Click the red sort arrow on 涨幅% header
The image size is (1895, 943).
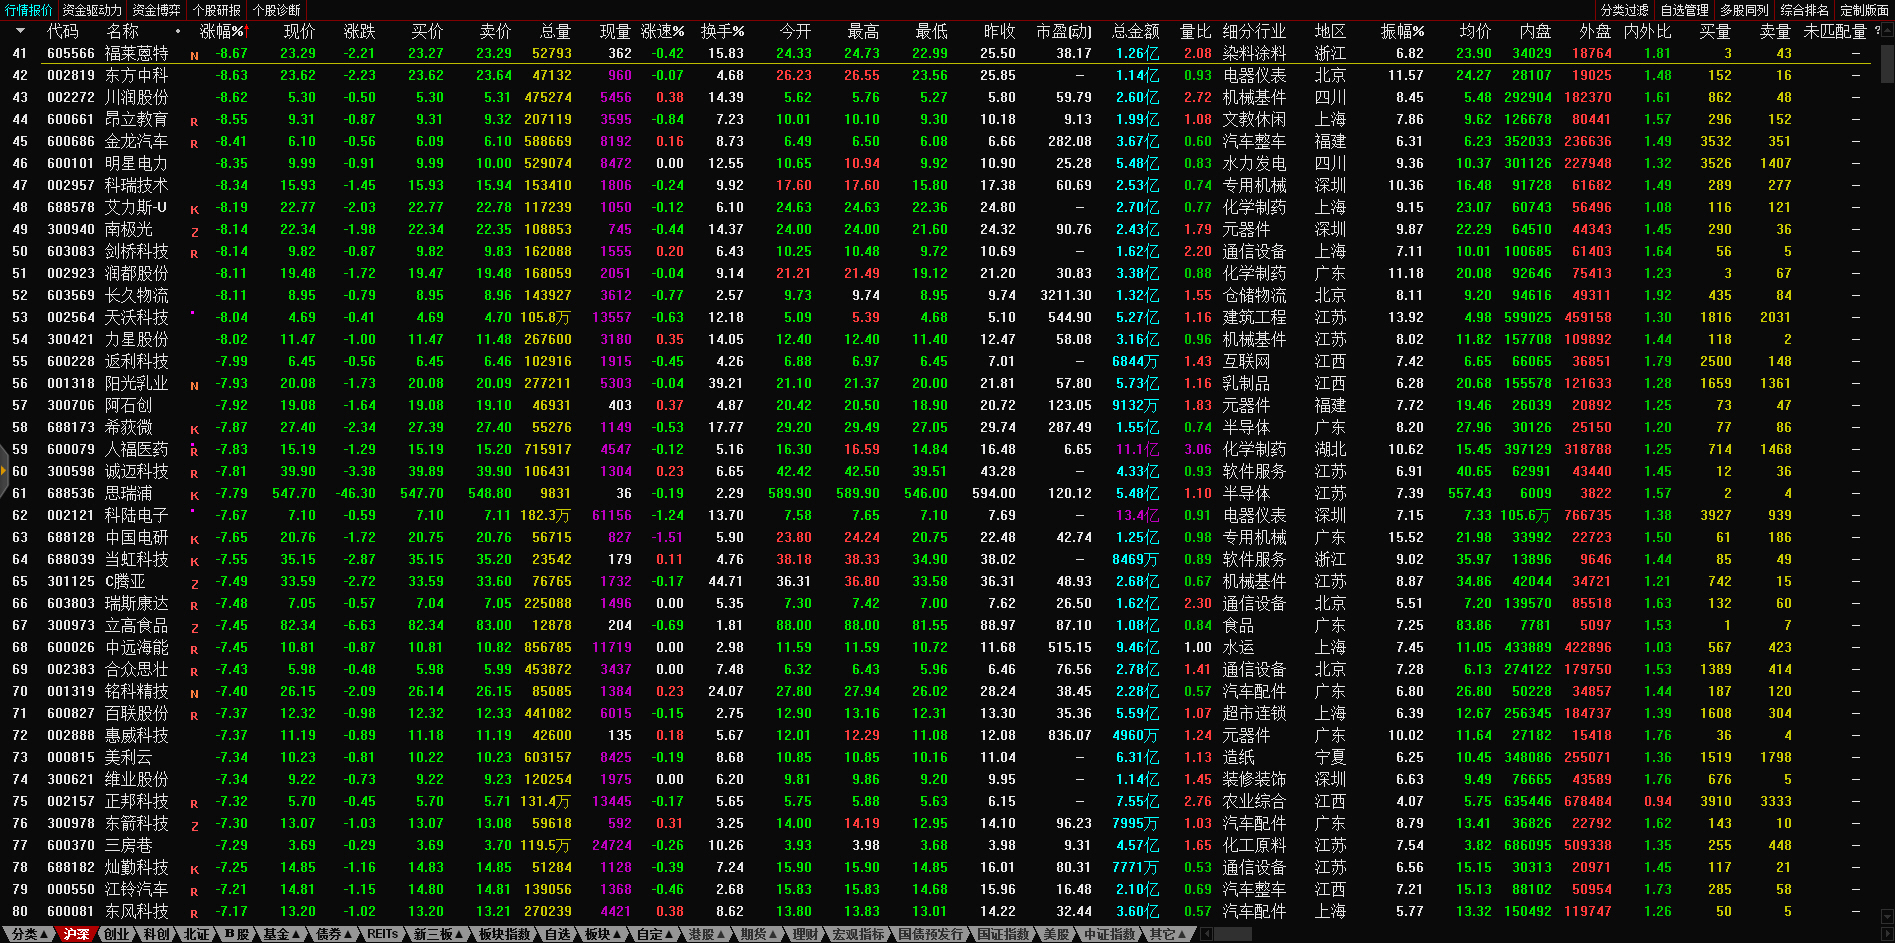click(246, 31)
